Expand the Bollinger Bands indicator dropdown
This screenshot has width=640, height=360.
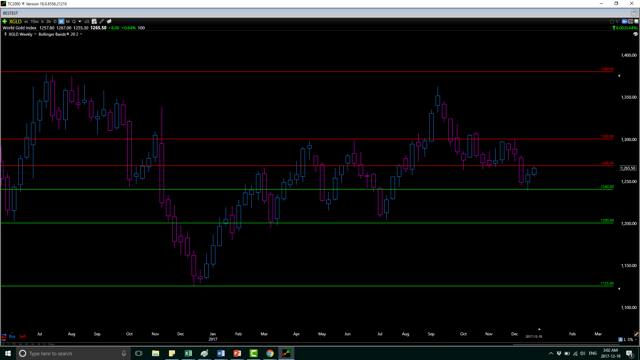tap(81, 34)
